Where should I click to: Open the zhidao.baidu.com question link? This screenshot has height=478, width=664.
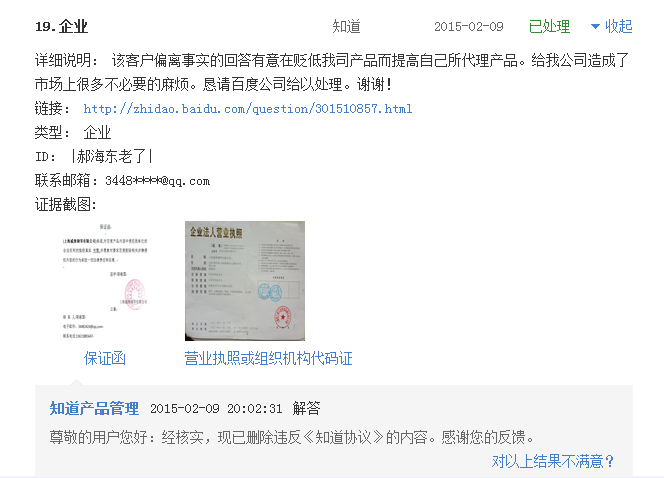click(248, 109)
